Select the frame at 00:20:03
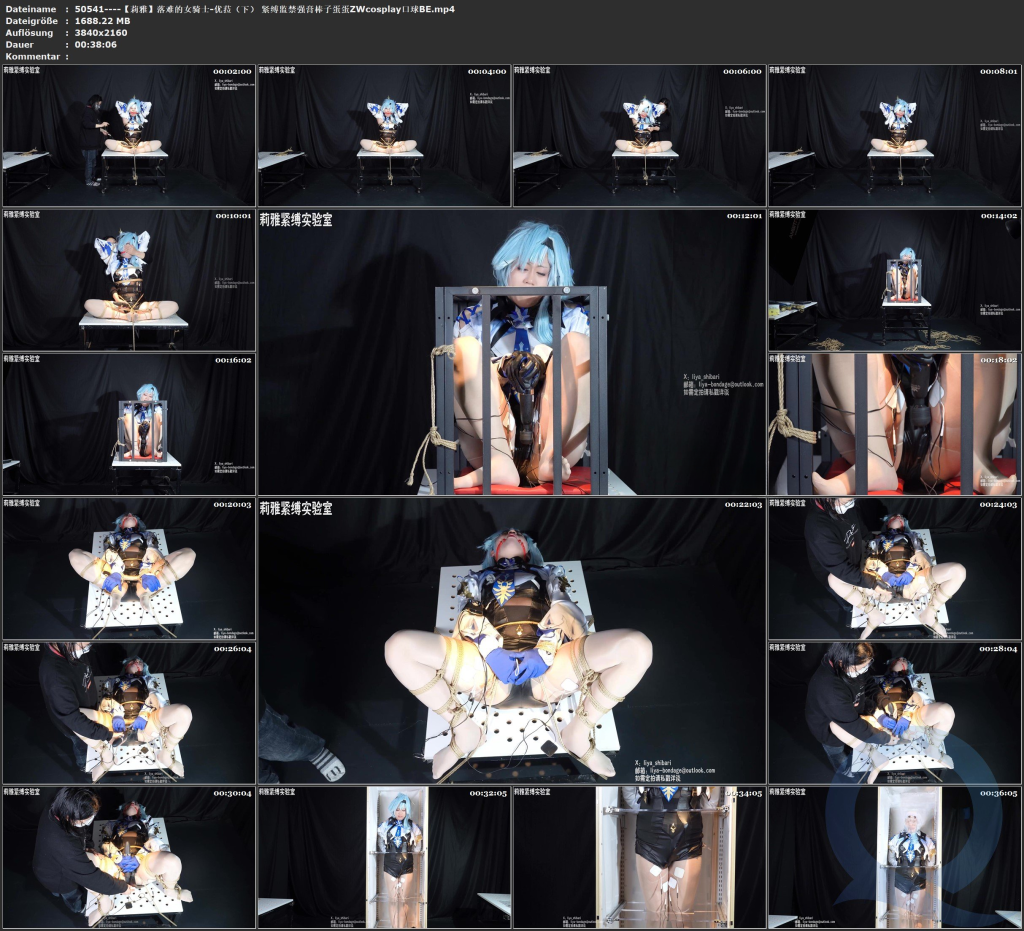Screen dimensions: 1024x931 click(x=129, y=568)
